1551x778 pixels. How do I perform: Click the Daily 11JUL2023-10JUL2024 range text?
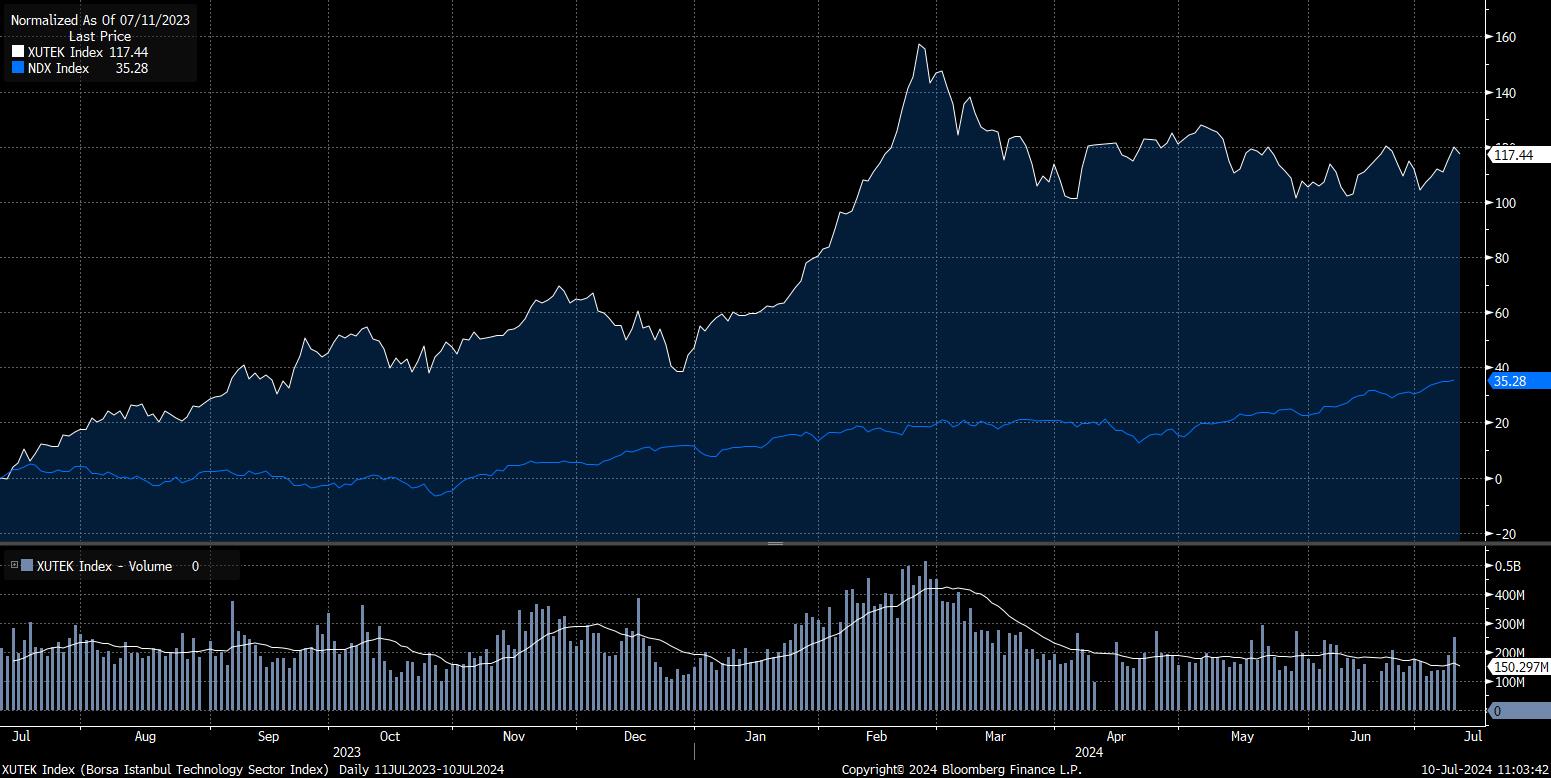pos(421,769)
